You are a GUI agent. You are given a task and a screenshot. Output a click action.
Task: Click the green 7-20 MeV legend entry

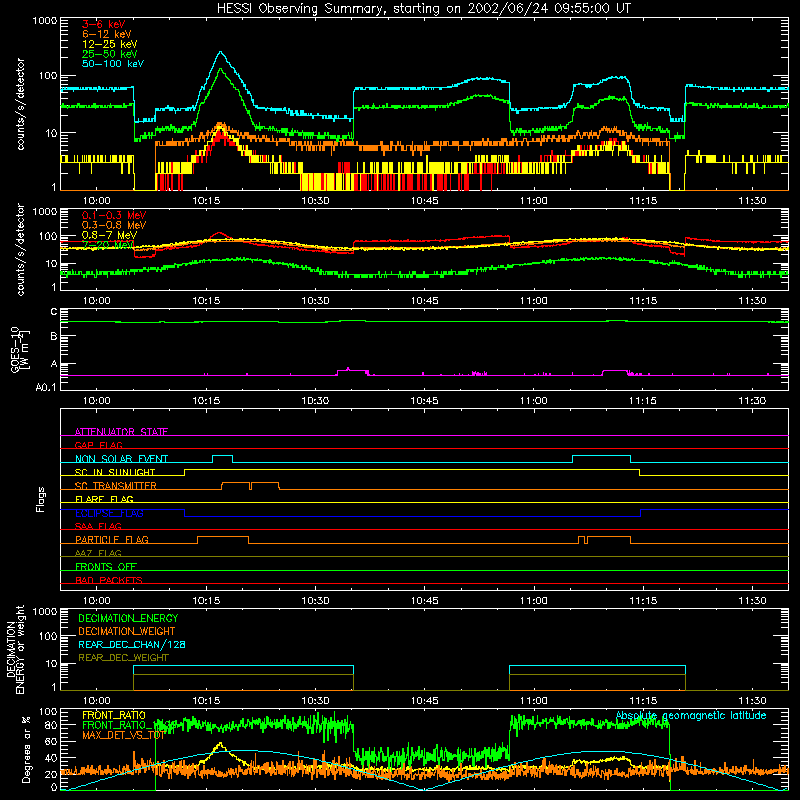pos(108,245)
